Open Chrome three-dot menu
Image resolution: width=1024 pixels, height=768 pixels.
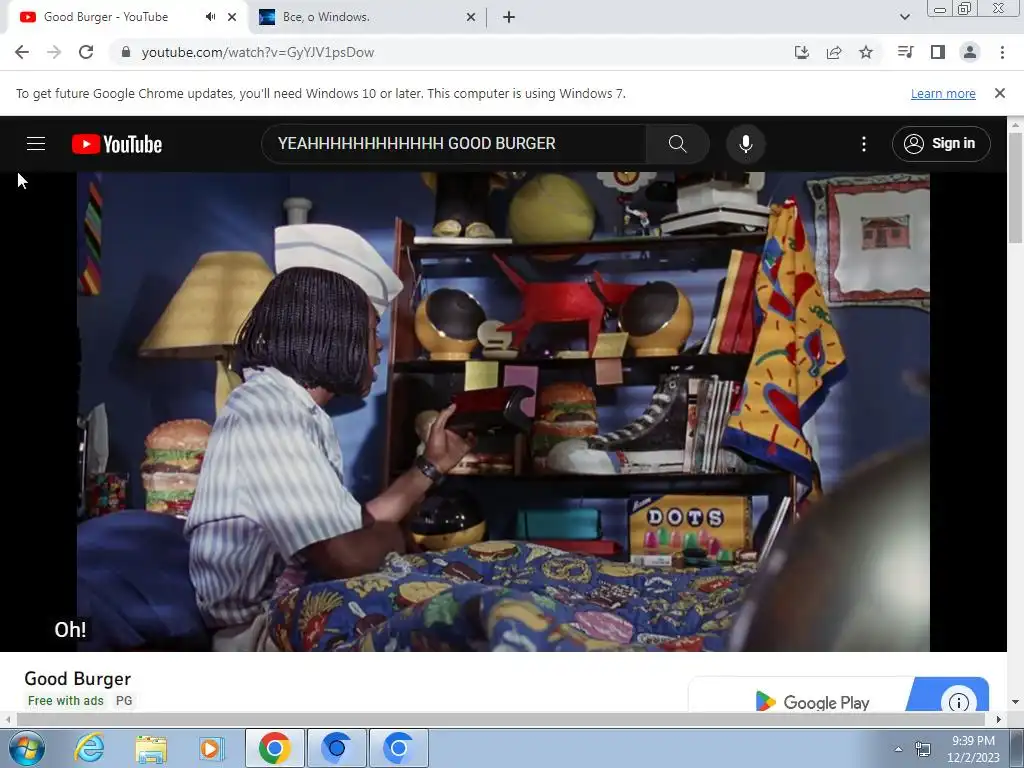click(1002, 52)
